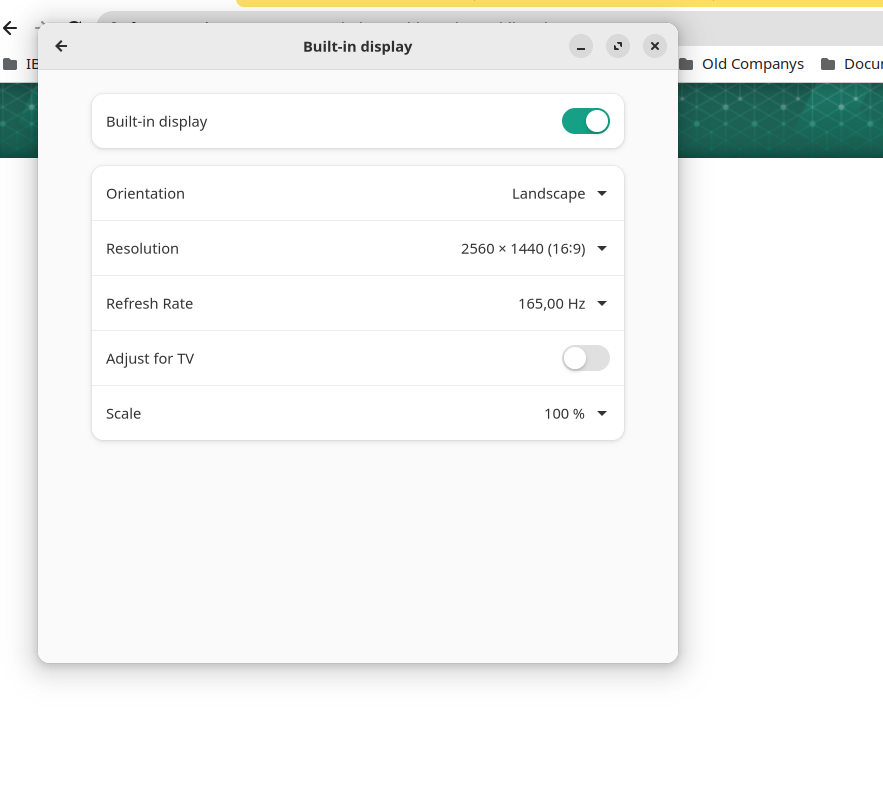Click the Scale row label
The height and width of the screenshot is (811, 883).
click(x=123, y=414)
